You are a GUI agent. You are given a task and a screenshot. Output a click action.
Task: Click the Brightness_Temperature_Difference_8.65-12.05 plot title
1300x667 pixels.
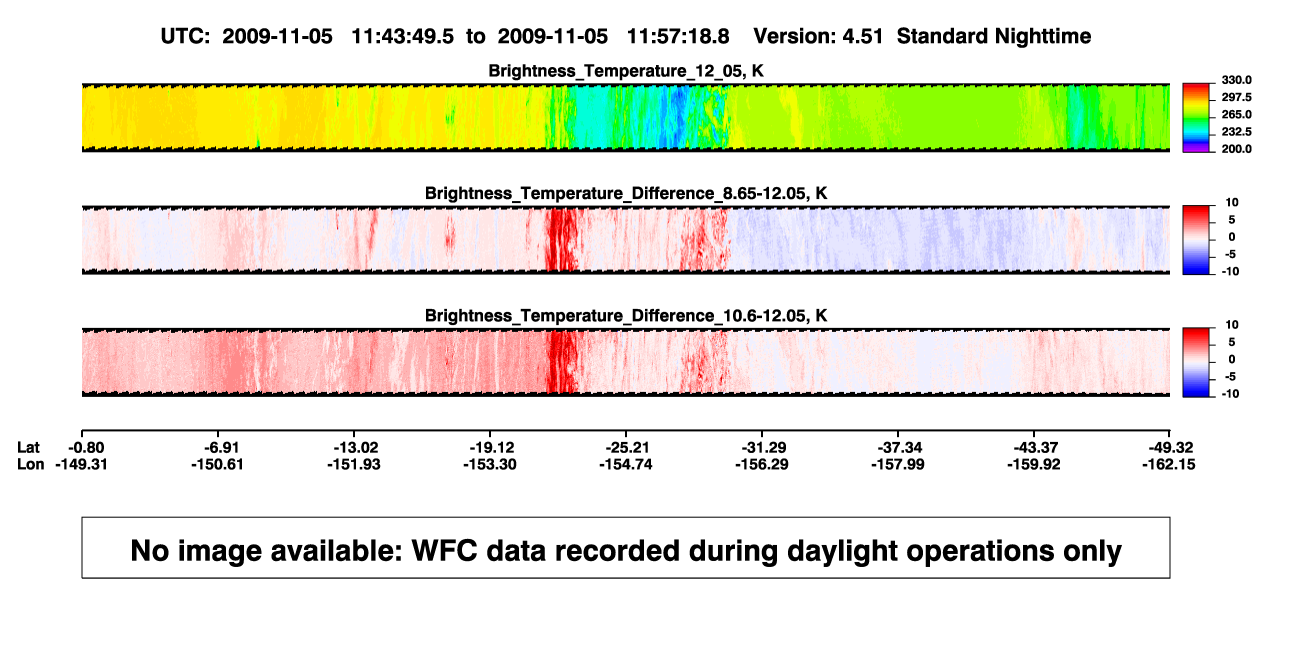pos(626,193)
